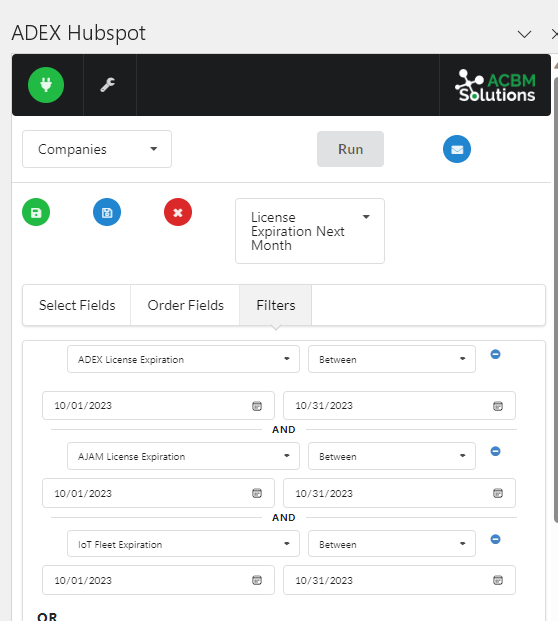Remove the ADEX License Expiration filter
Viewport: 558px width, 621px height.
tap(495, 354)
